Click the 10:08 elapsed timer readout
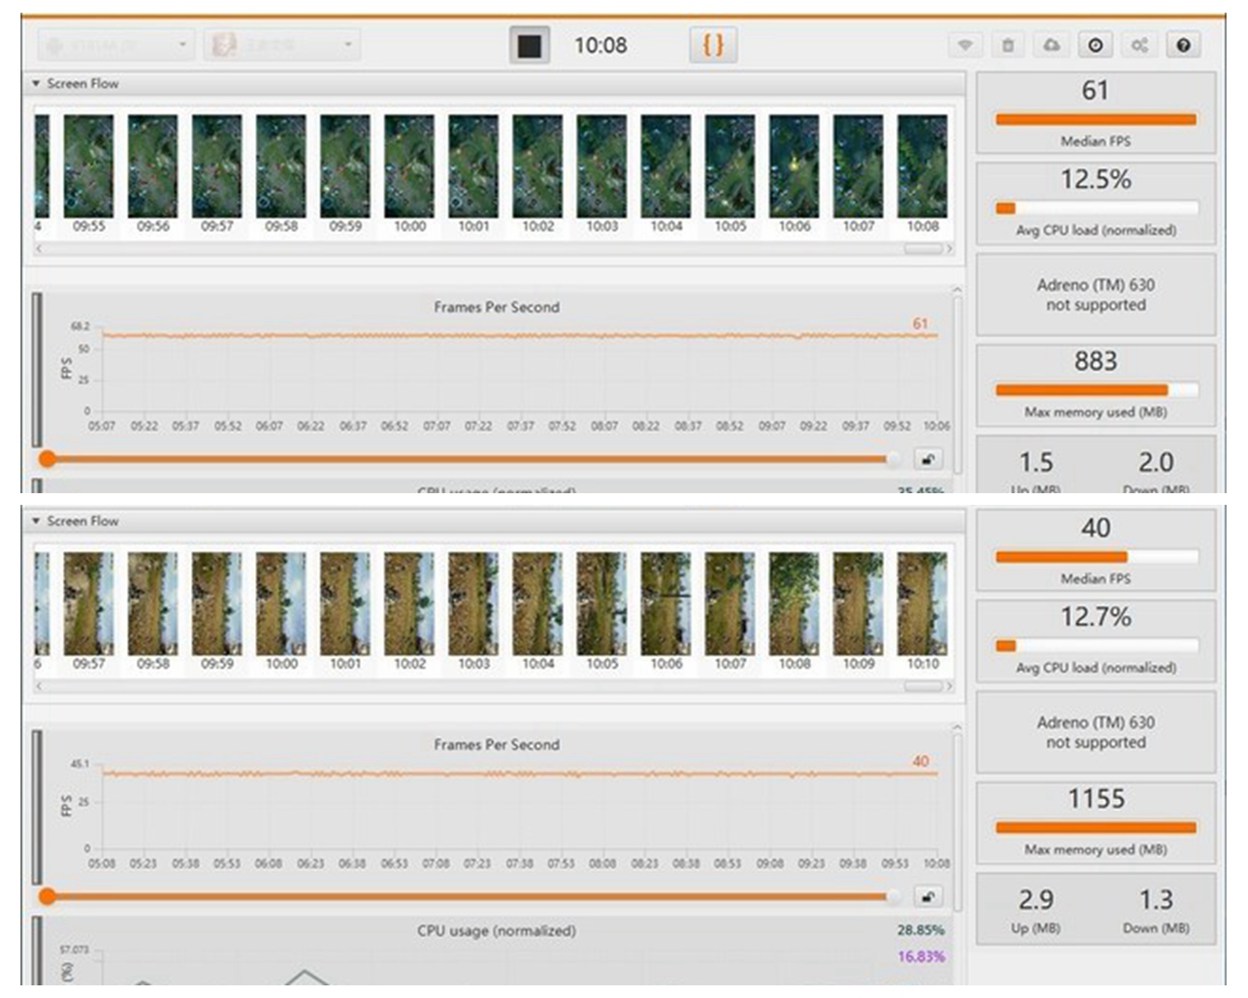1248x998 pixels. coord(600,45)
